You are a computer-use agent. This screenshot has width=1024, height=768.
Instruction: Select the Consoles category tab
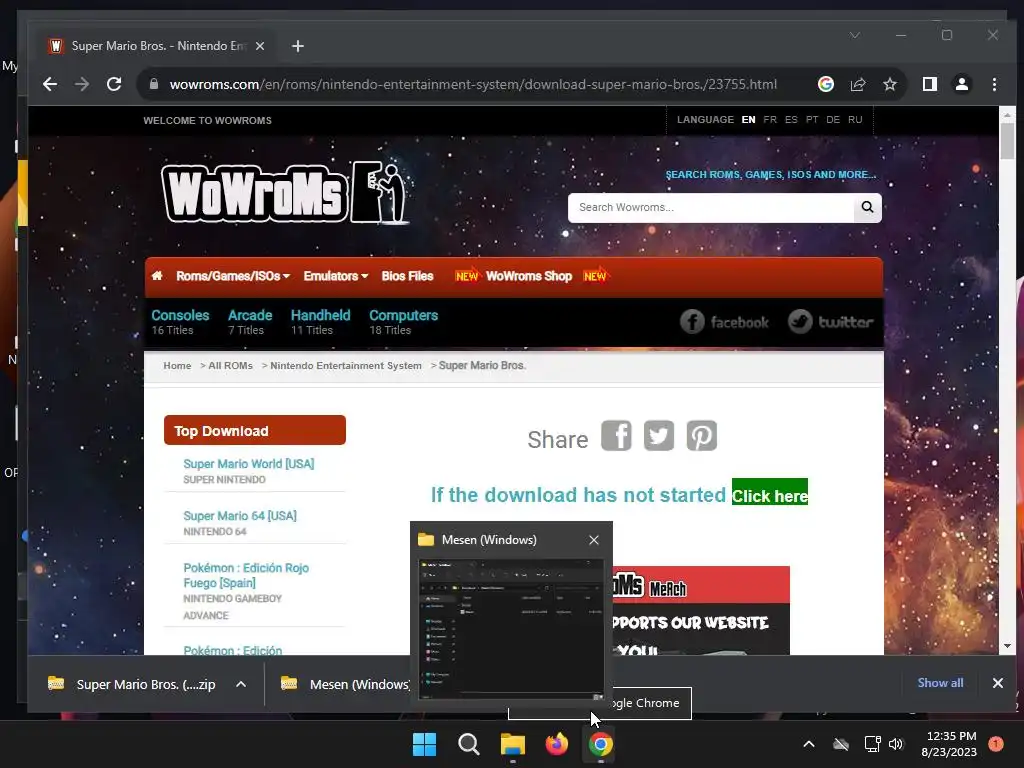tap(180, 322)
